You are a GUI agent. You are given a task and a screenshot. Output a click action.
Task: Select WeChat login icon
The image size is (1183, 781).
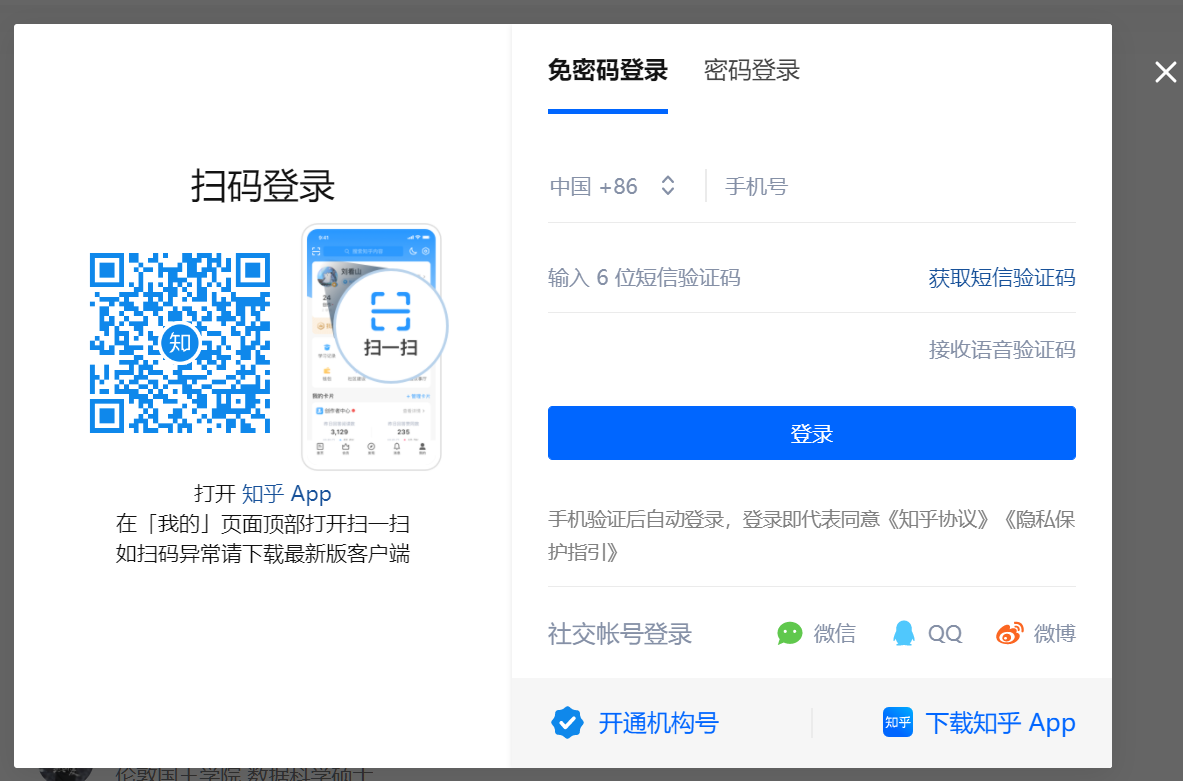(789, 633)
